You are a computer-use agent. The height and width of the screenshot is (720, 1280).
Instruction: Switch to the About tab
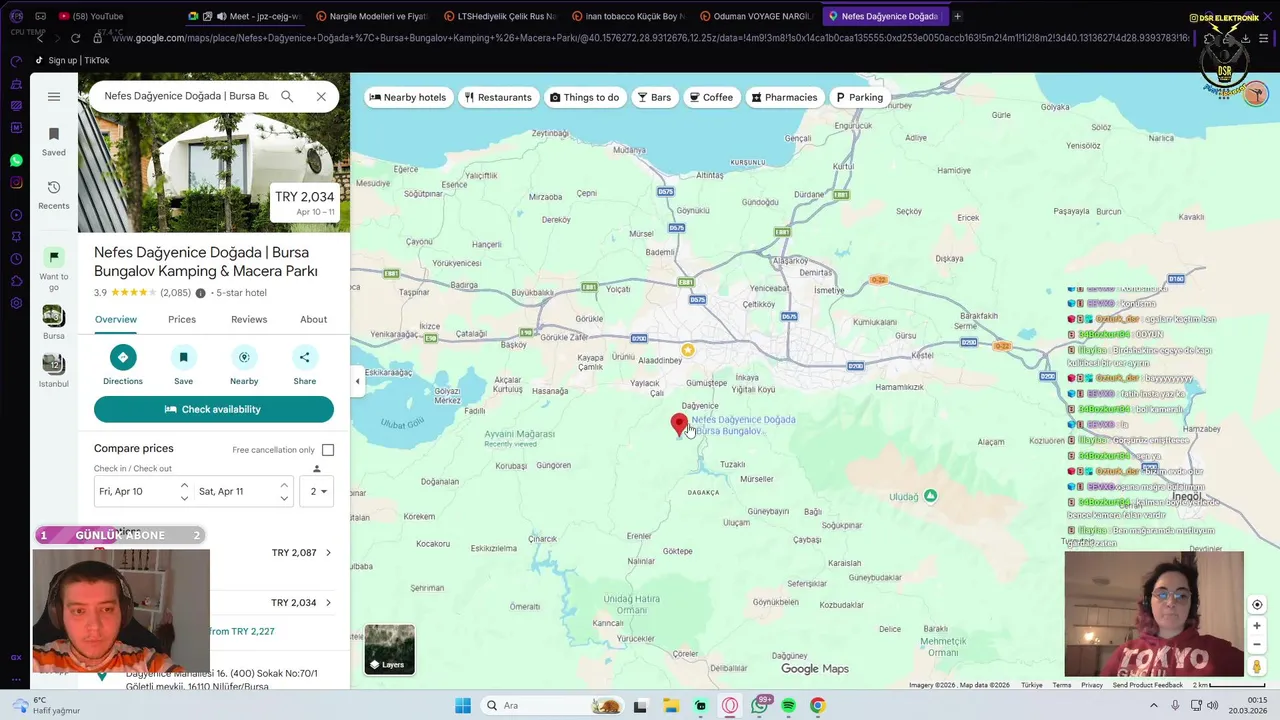(314, 320)
